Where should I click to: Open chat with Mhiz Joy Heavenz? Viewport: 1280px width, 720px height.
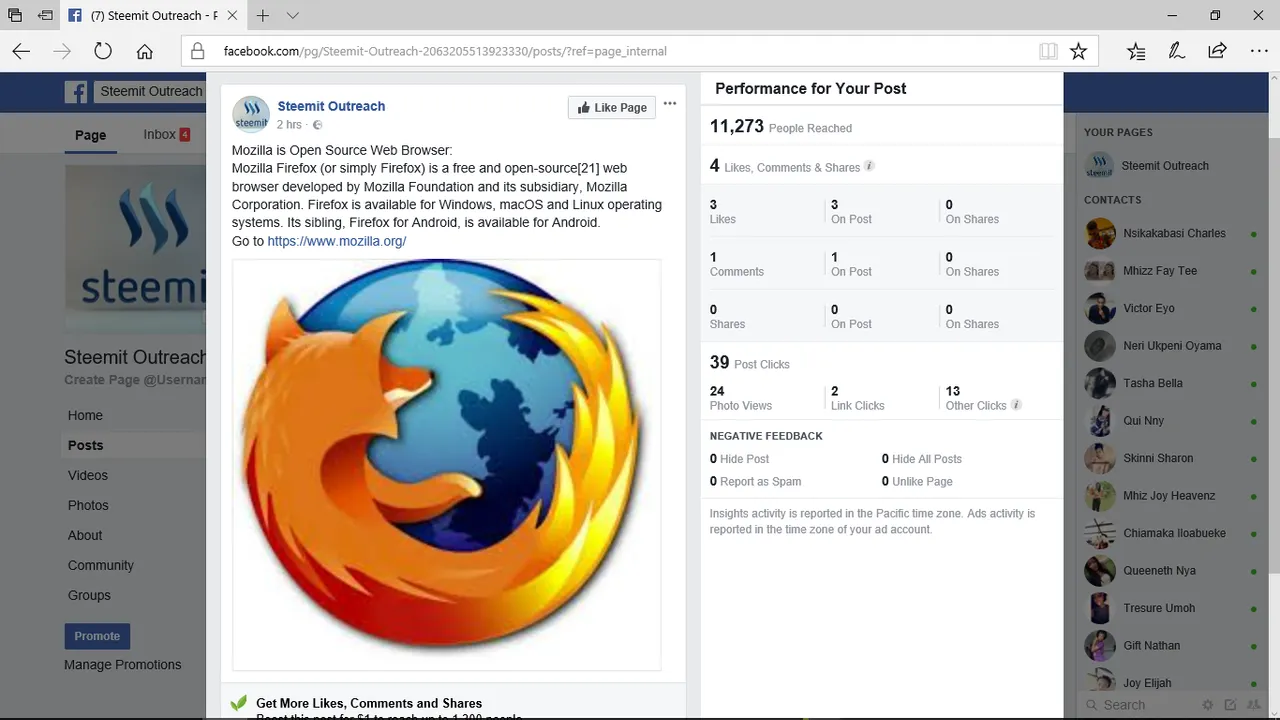pos(1172,496)
